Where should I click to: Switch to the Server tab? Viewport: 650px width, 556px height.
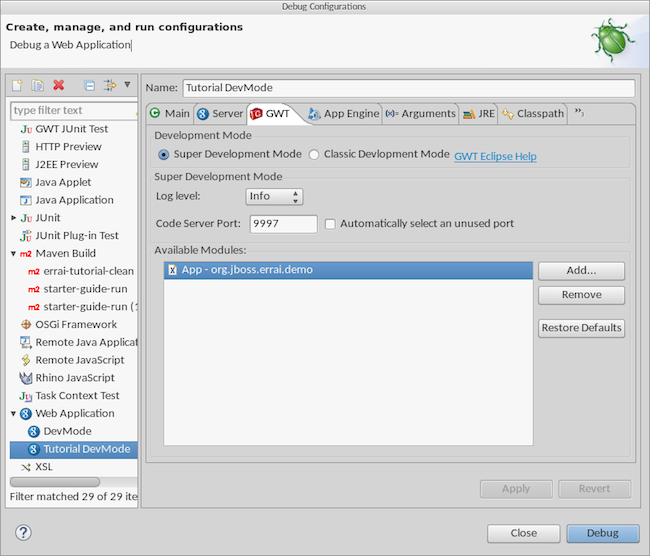pyautogui.click(x=220, y=114)
